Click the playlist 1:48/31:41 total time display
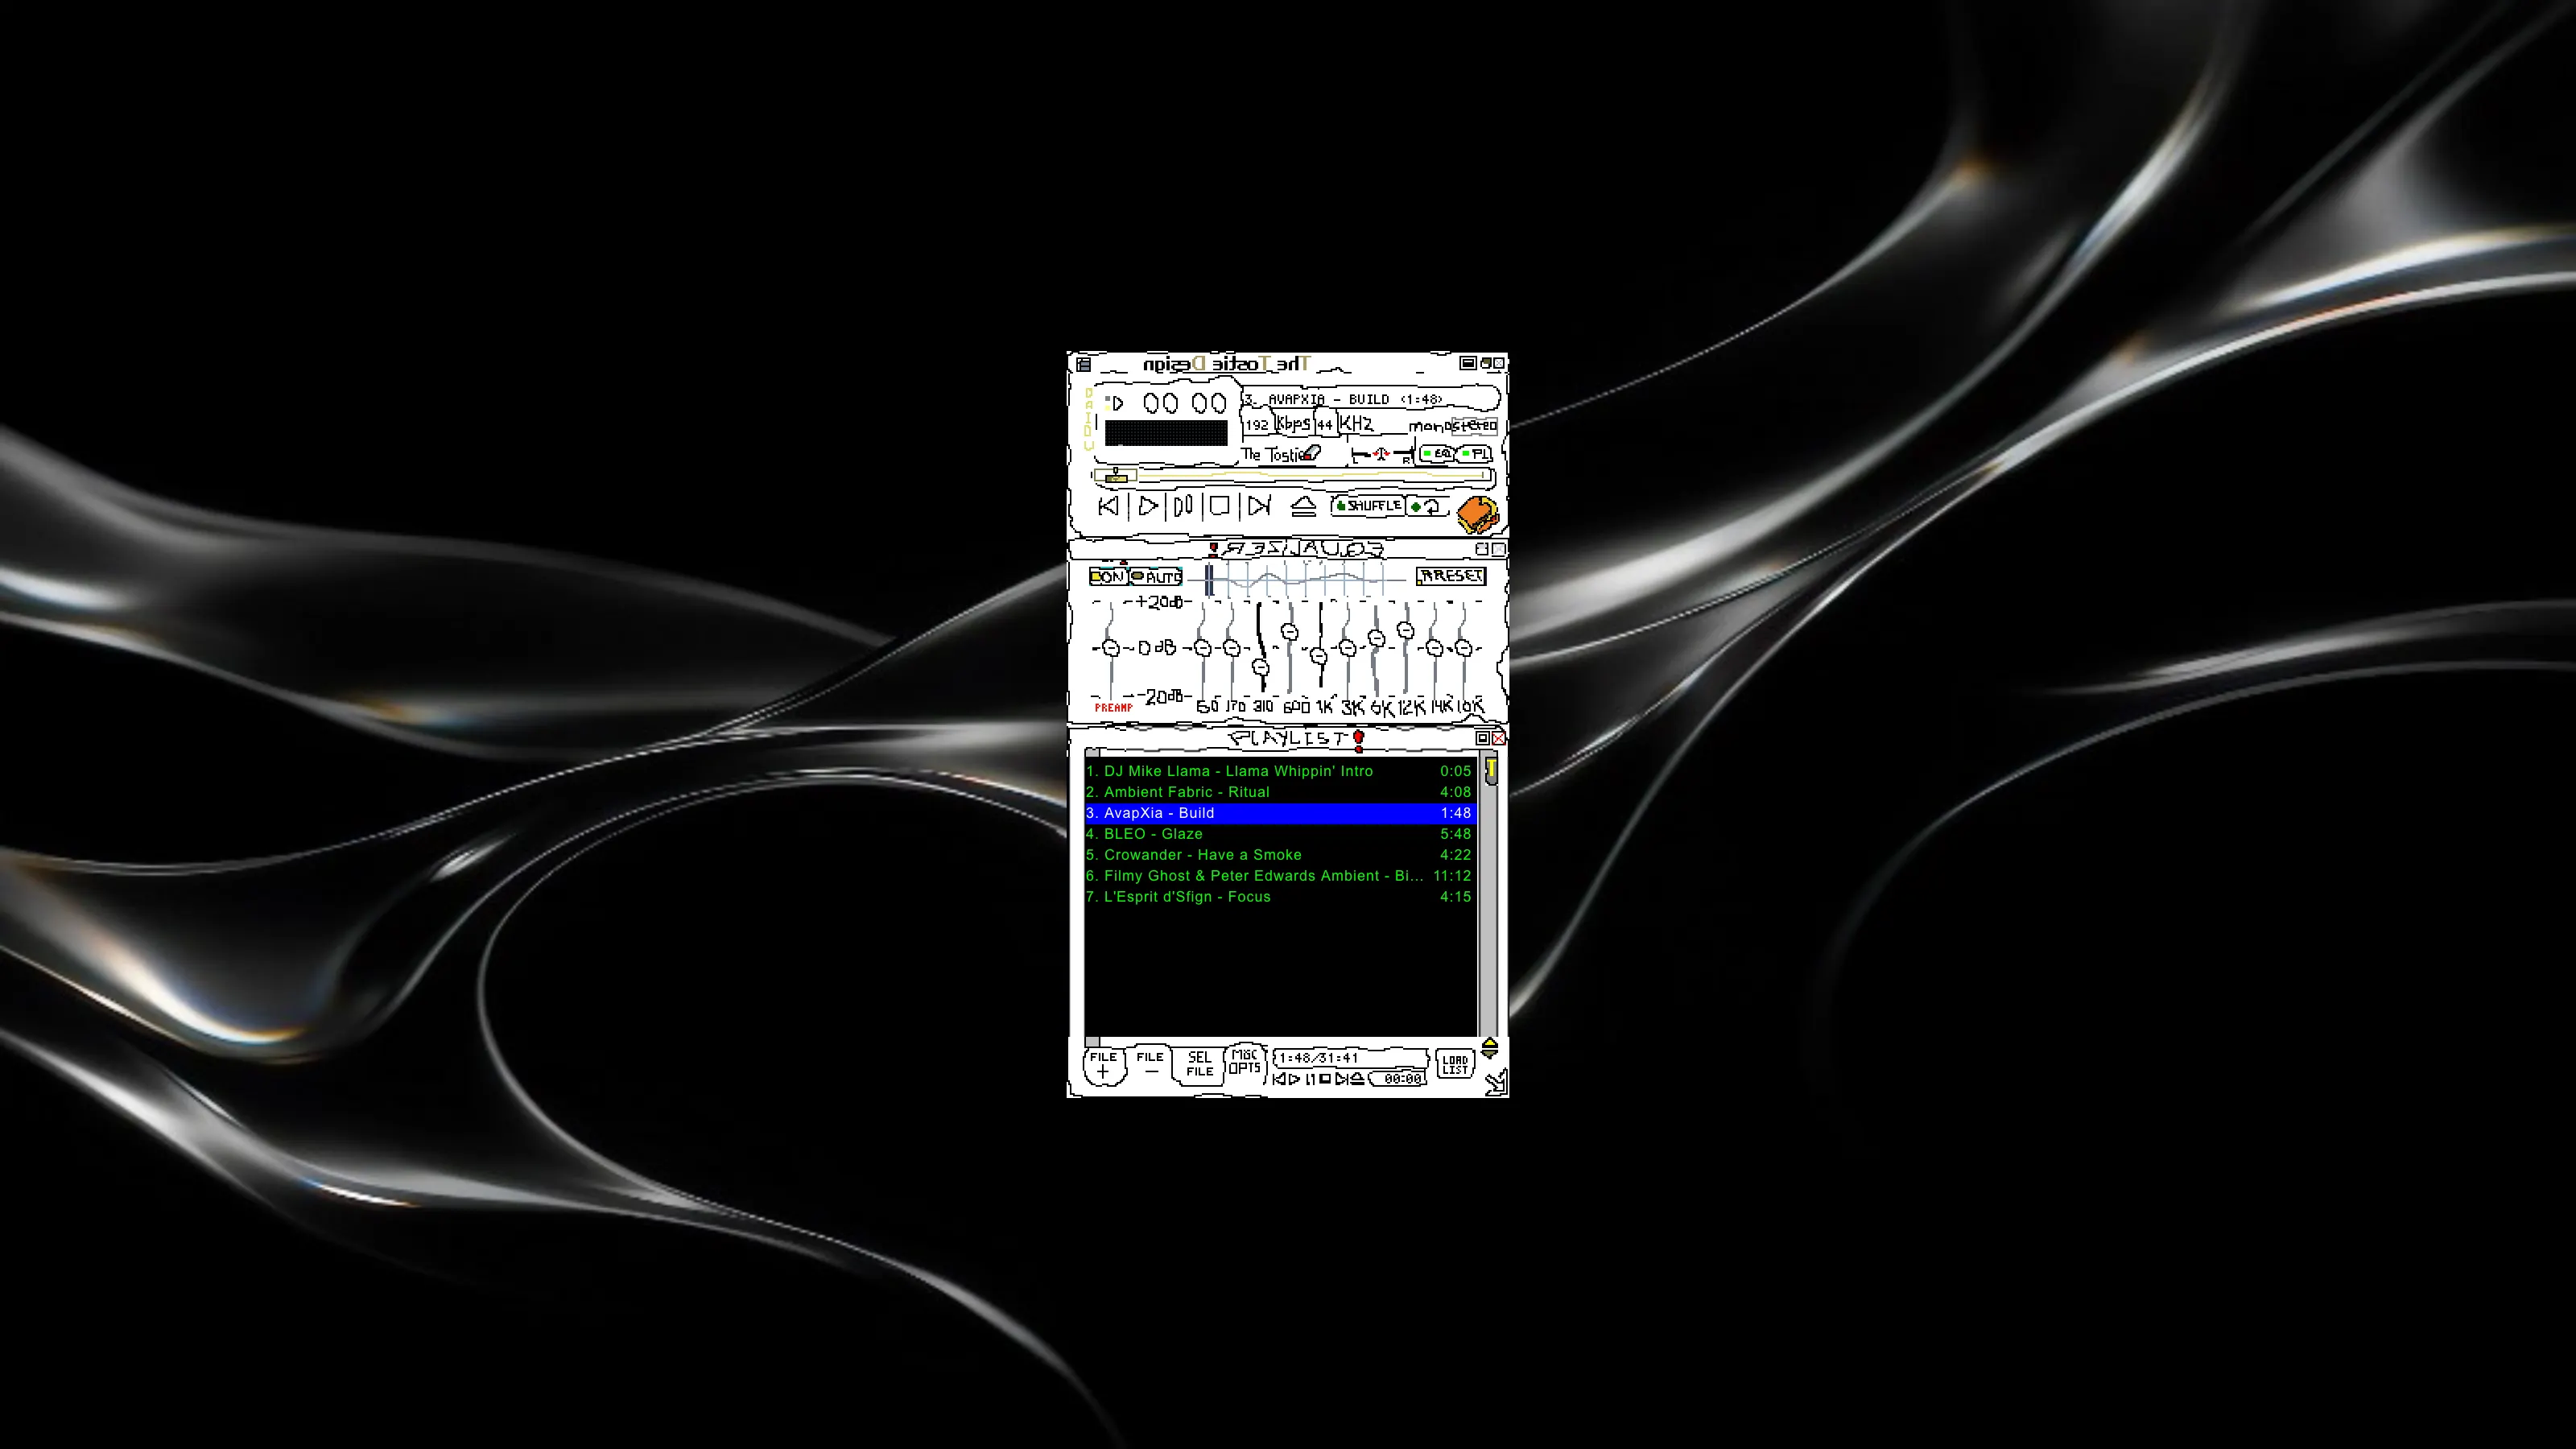 [1350, 1058]
